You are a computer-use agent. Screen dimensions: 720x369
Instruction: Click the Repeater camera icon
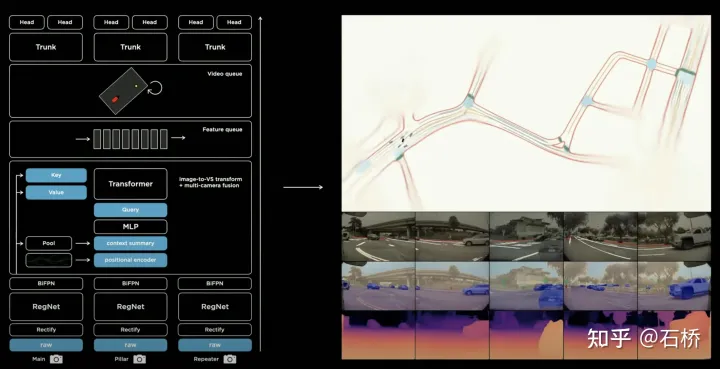[230, 359]
